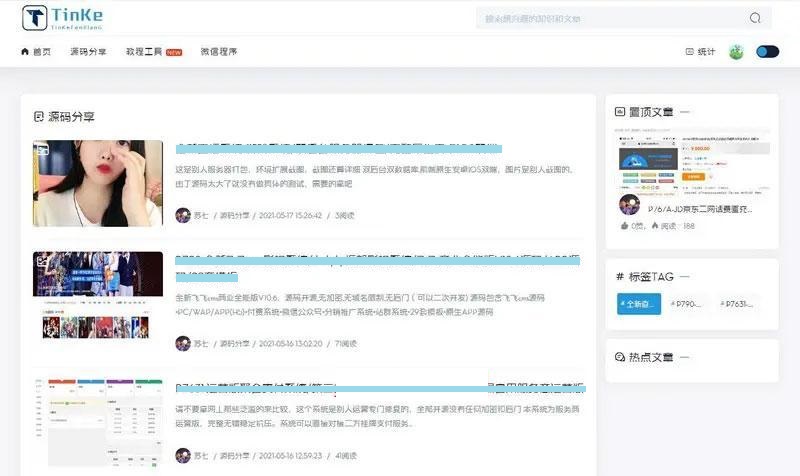The width and height of the screenshot is (800, 476).
Task: Select the P7631 tag
Action: pyautogui.click(x=737, y=304)
